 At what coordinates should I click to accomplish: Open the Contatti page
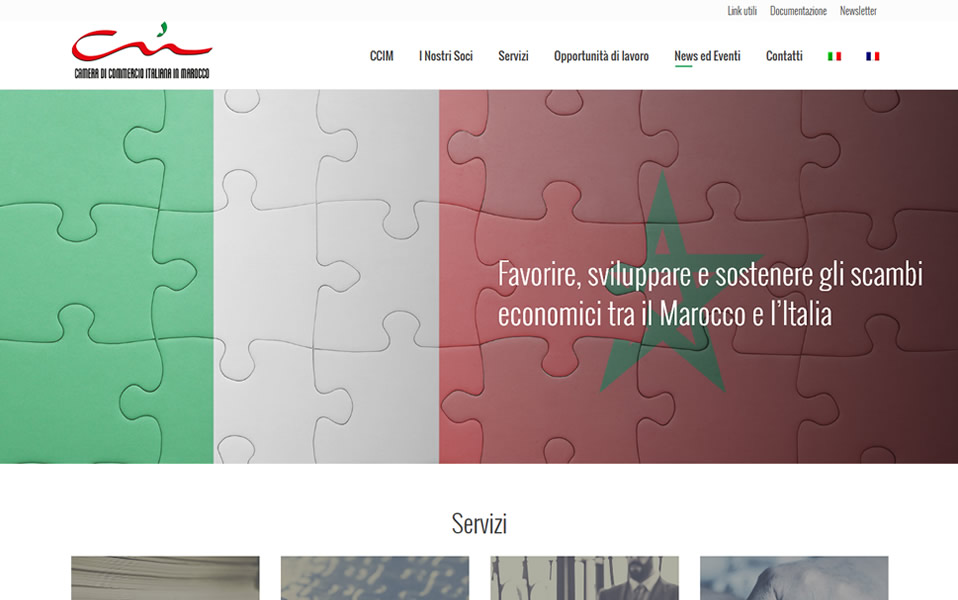(x=784, y=56)
